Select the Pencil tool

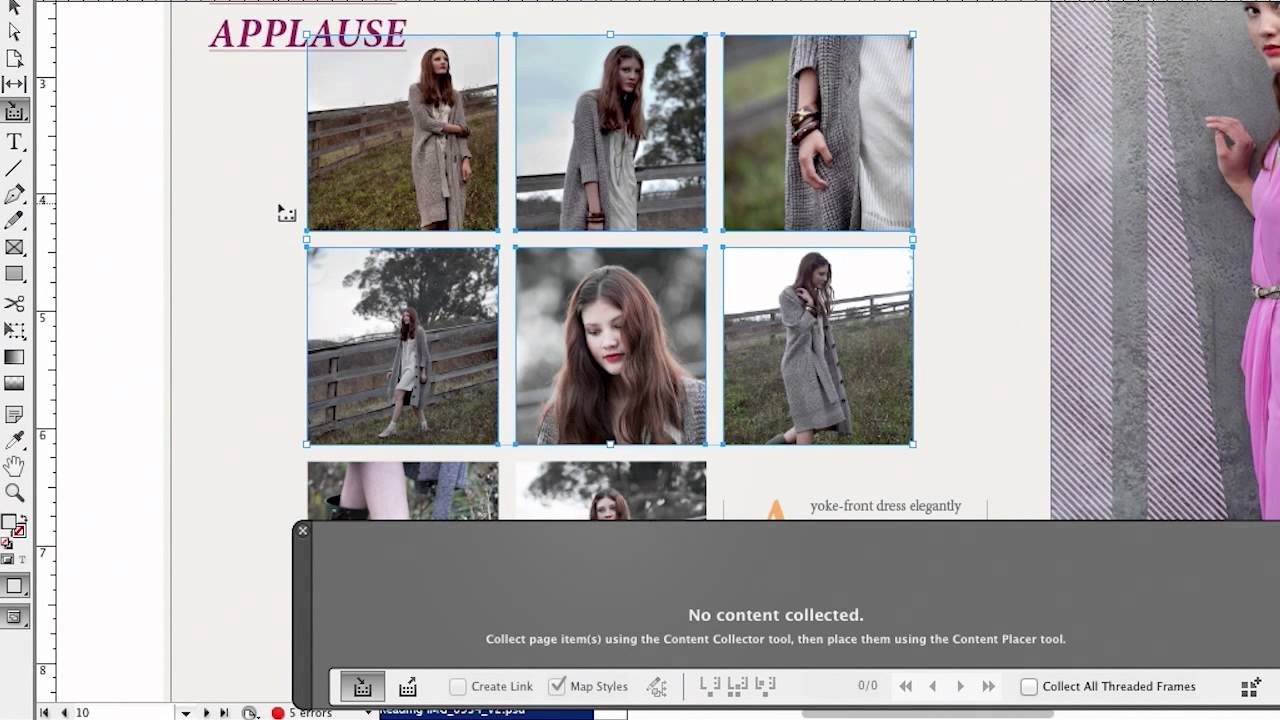[14, 221]
